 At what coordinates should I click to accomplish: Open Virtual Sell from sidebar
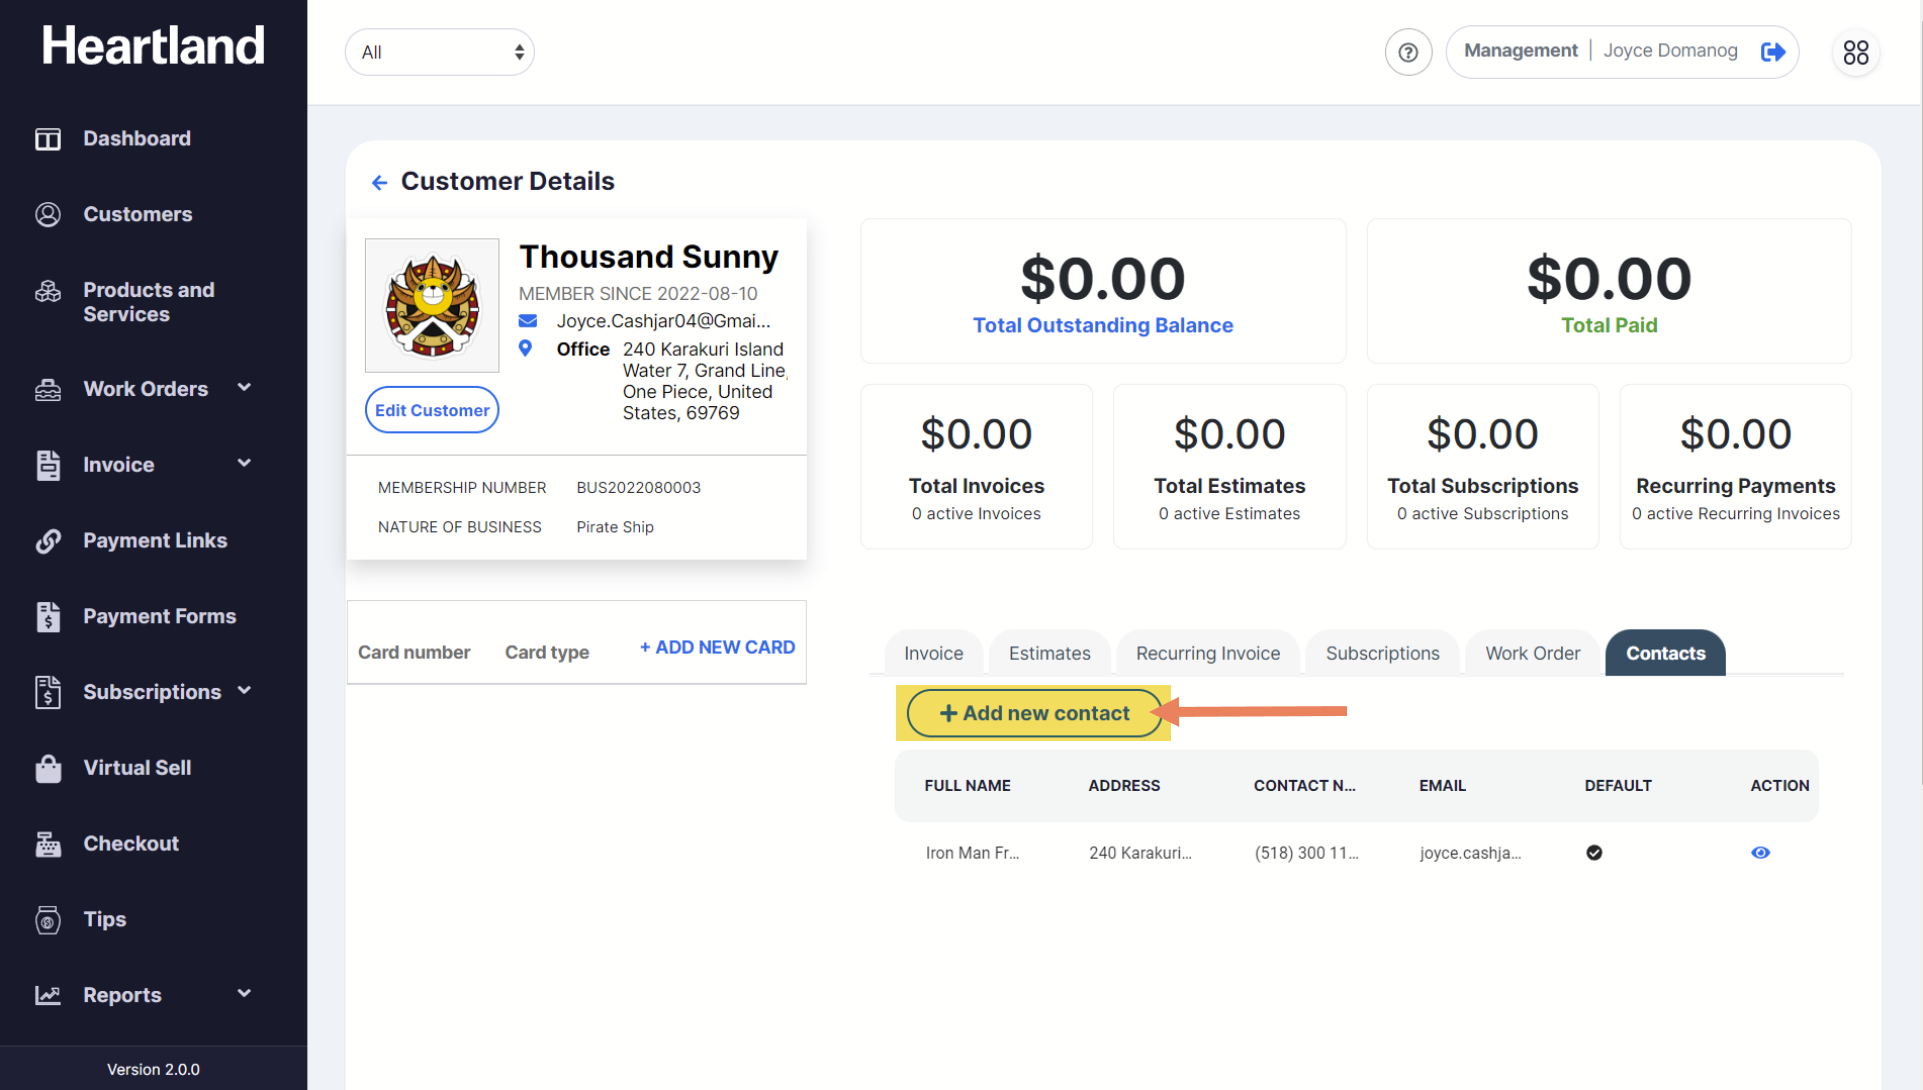(136, 768)
